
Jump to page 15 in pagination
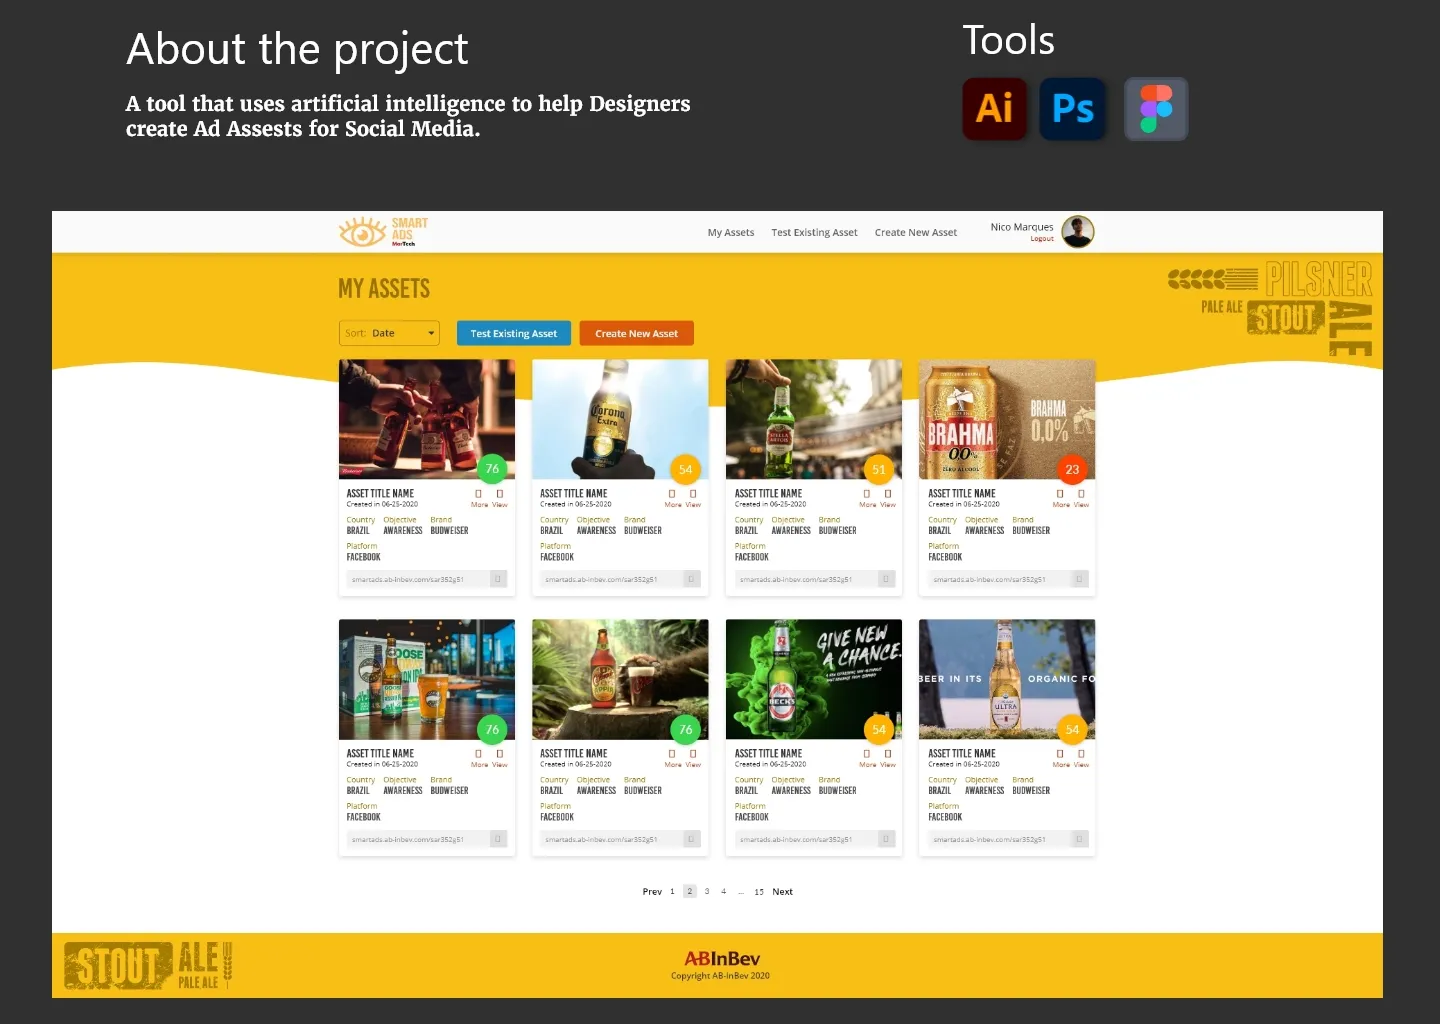(x=759, y=892)
